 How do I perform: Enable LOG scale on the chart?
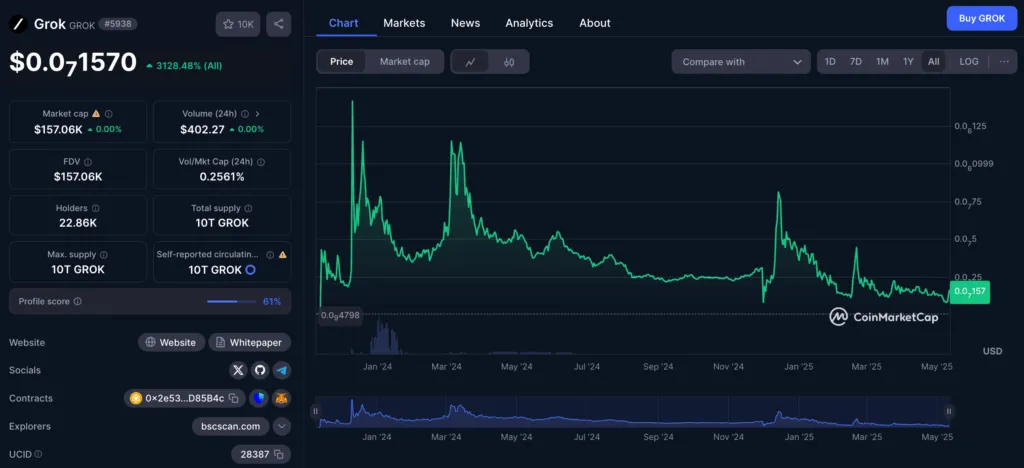968,62
